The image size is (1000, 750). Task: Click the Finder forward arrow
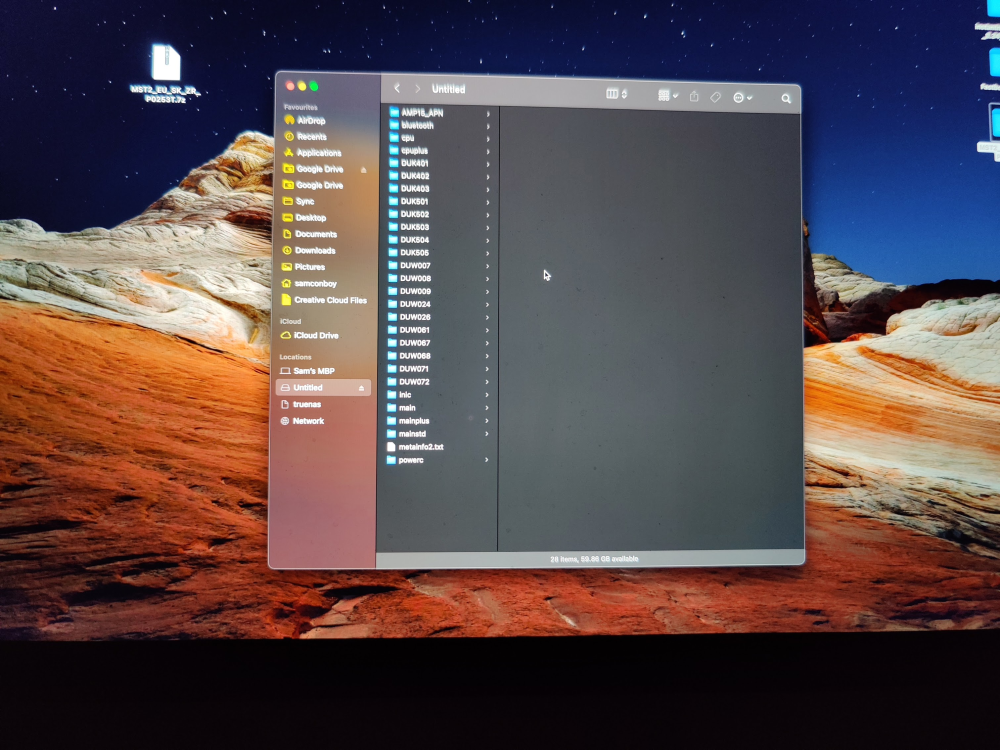tap(418, 89)
